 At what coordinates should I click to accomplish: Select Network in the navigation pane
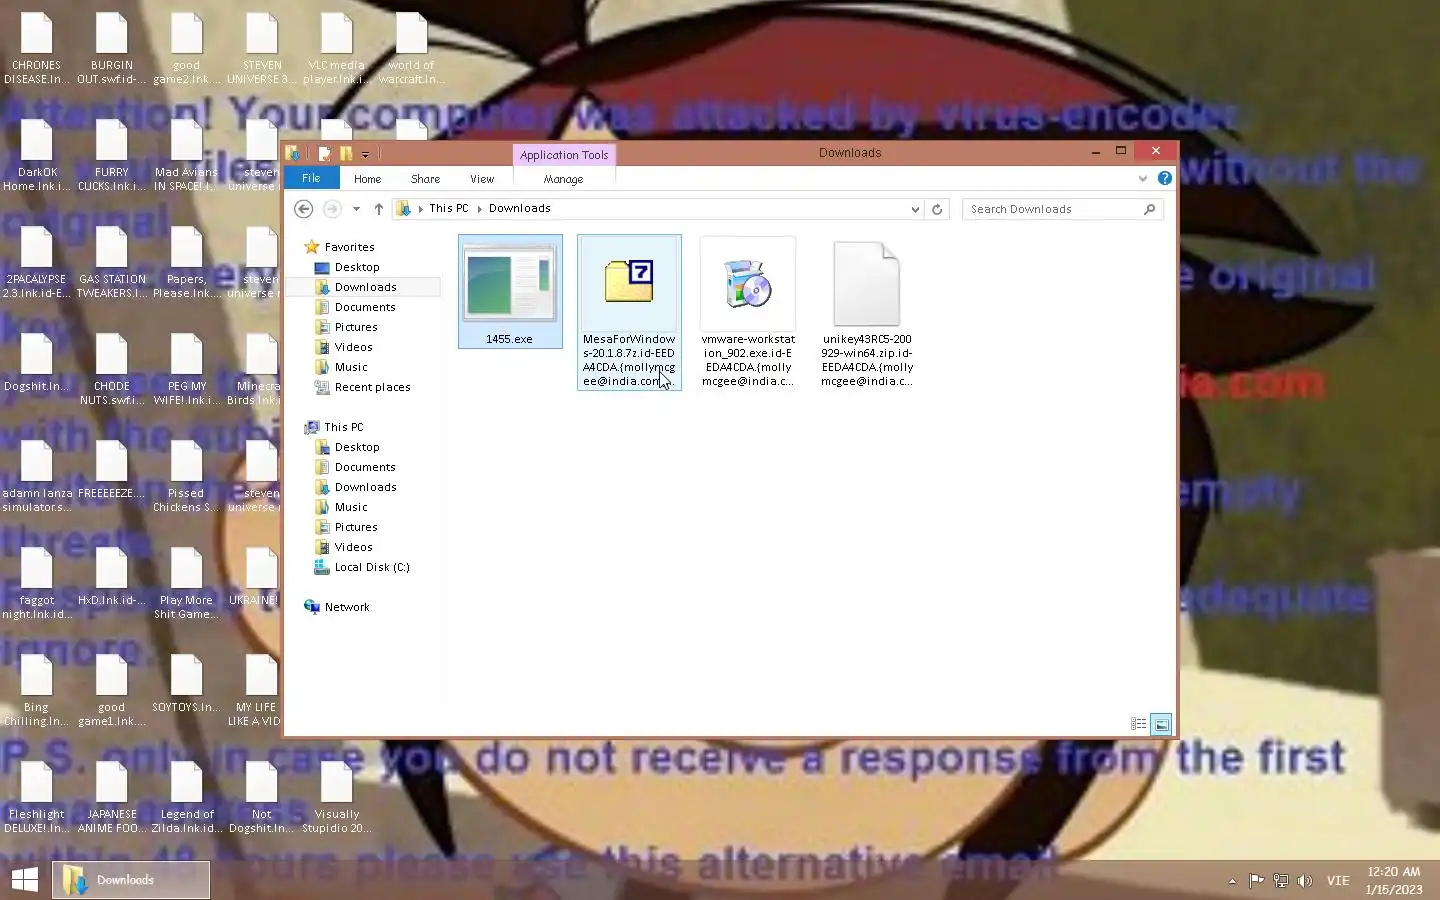tap(347, 607)
